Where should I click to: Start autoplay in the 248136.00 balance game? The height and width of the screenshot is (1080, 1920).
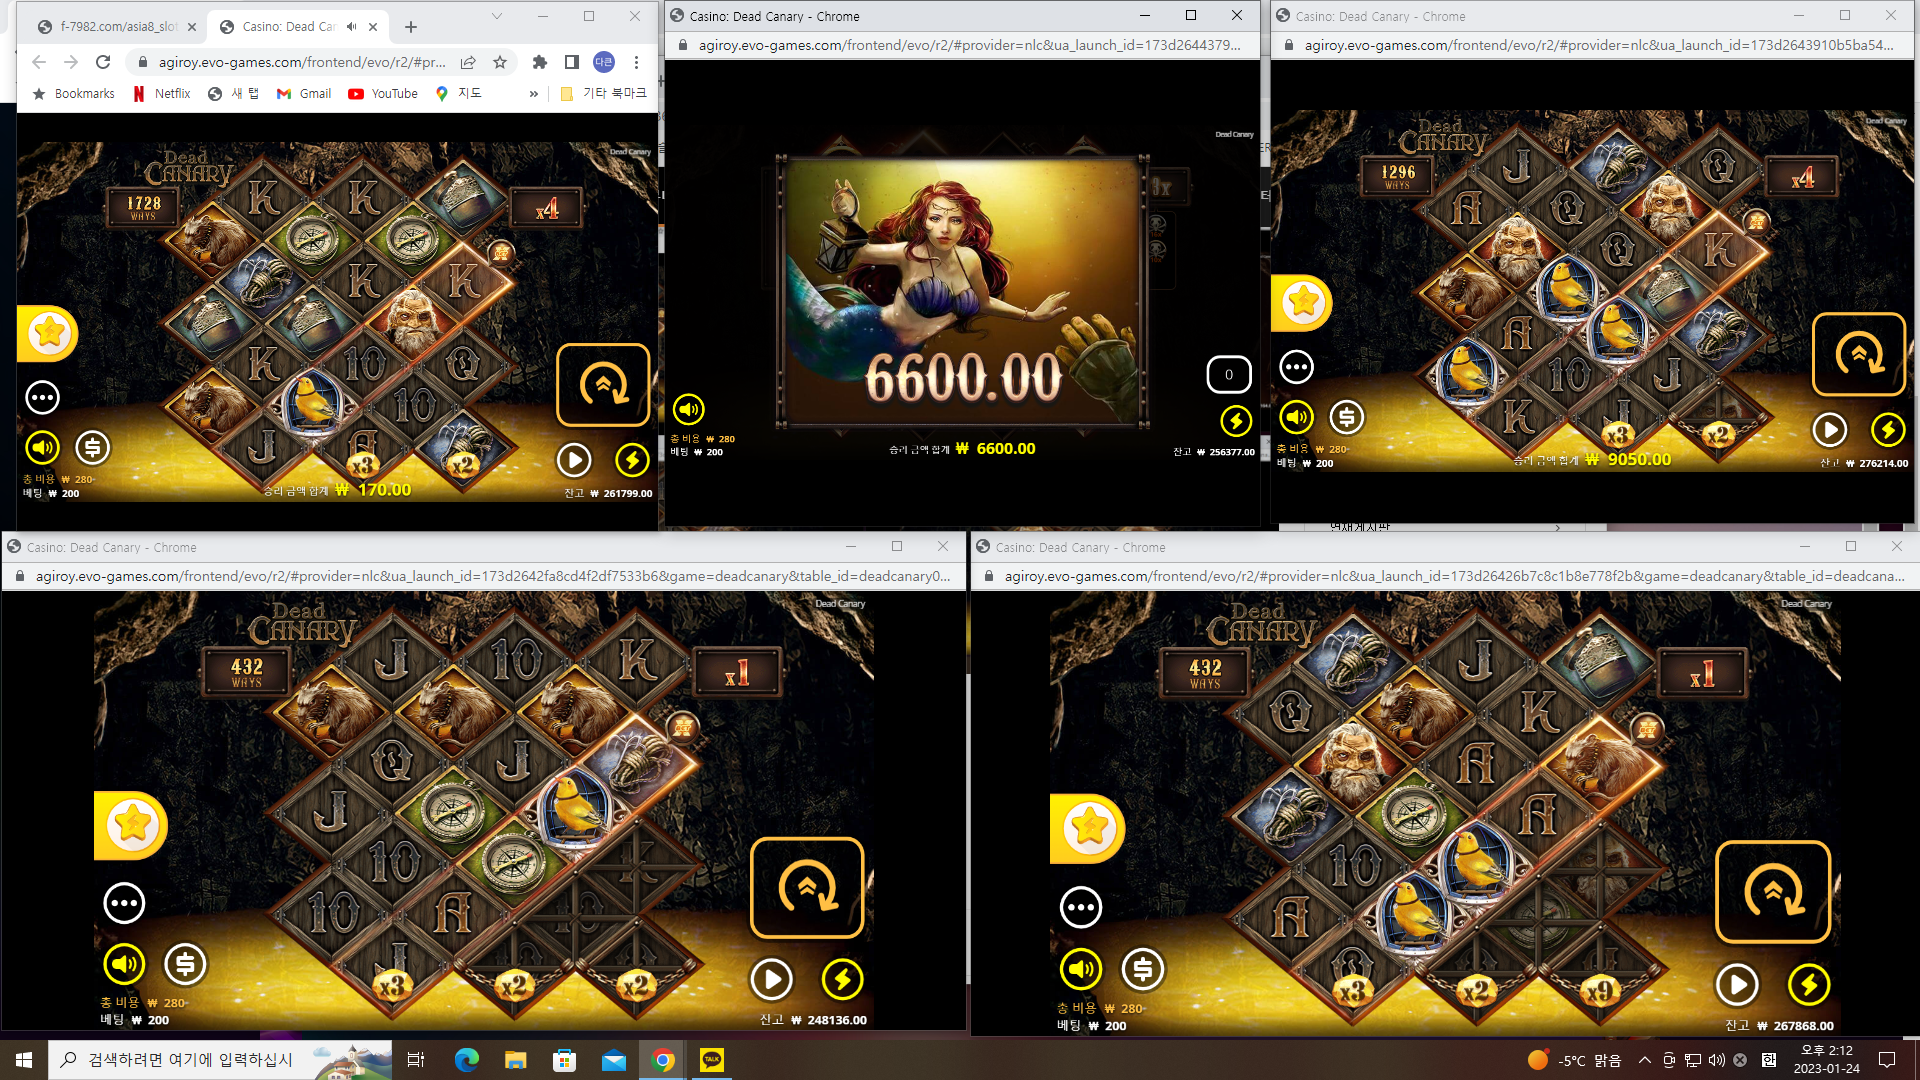pos(772,980)
